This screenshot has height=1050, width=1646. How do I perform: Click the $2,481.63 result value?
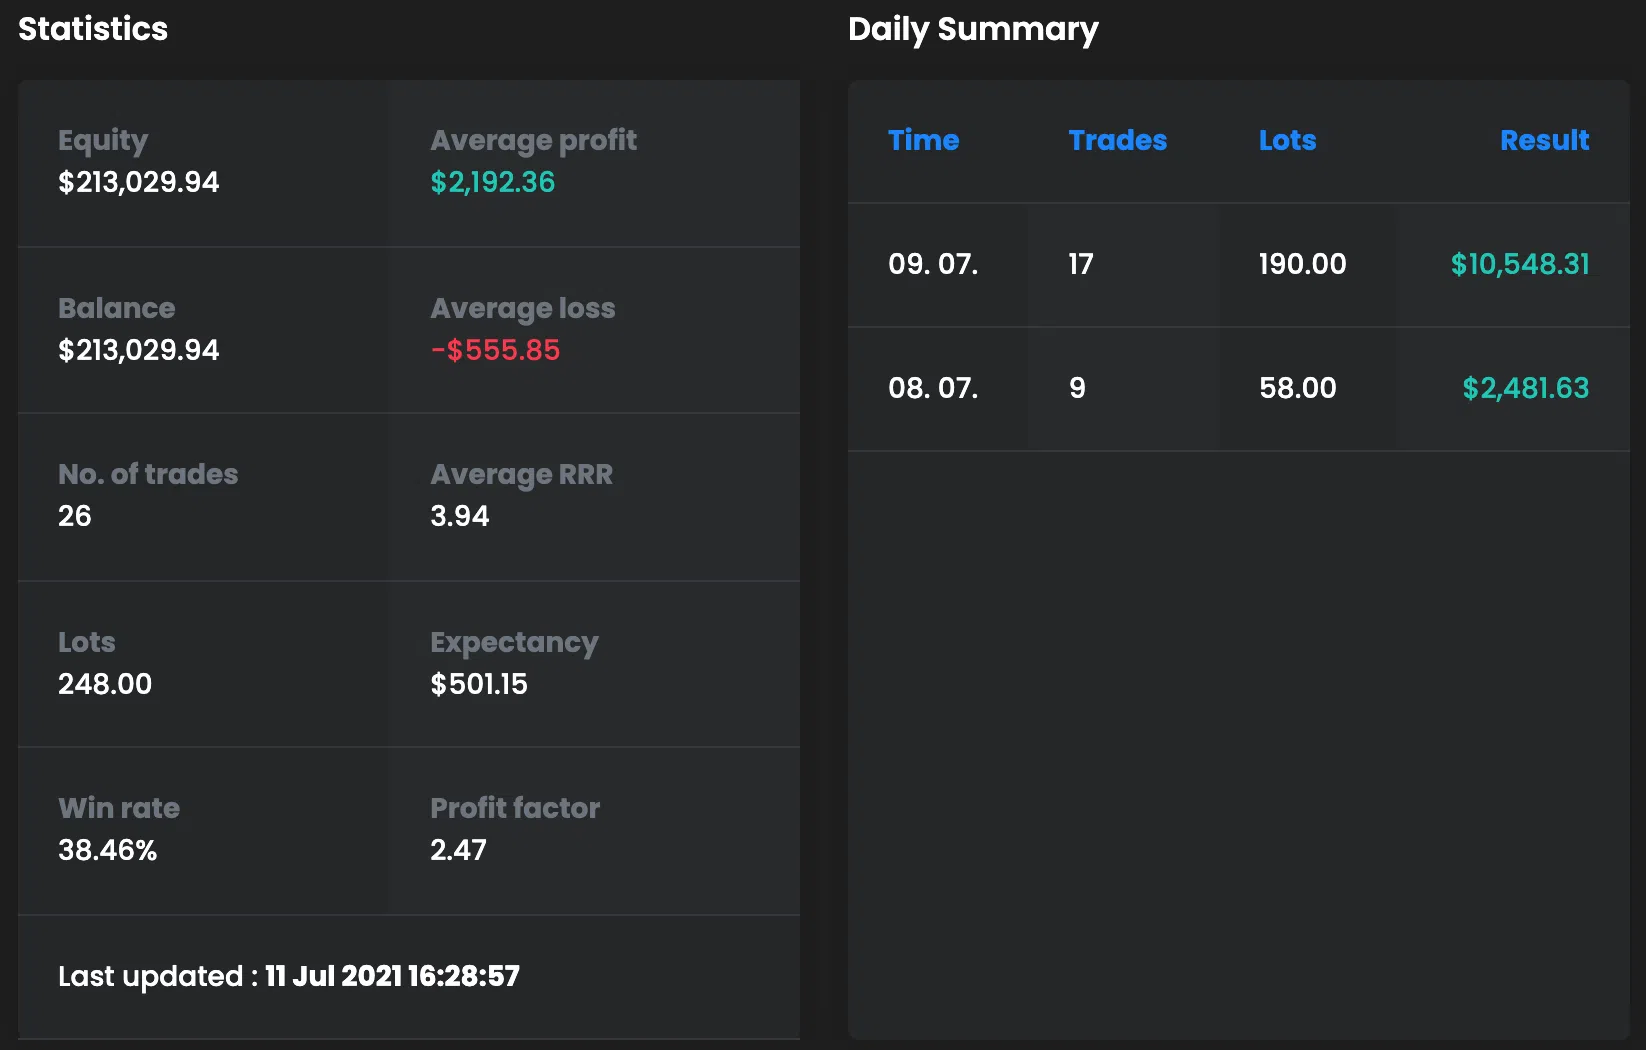pyautogui.click(x=1525, y=389)
